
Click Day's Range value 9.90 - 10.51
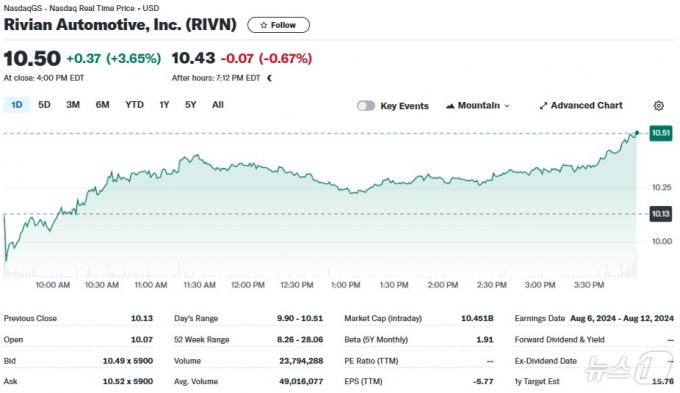pyautogui.click(x=300, y=318)
